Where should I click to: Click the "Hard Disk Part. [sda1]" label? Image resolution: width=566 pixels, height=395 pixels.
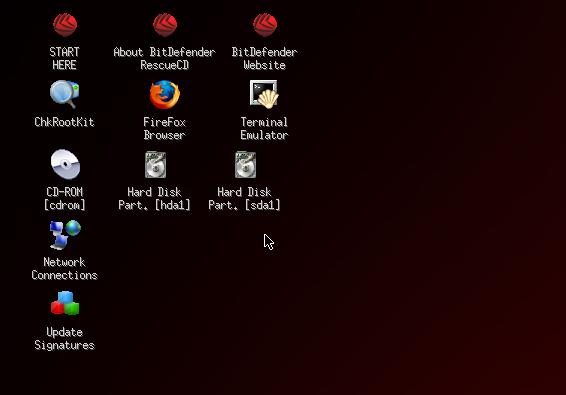coord(244,199)
